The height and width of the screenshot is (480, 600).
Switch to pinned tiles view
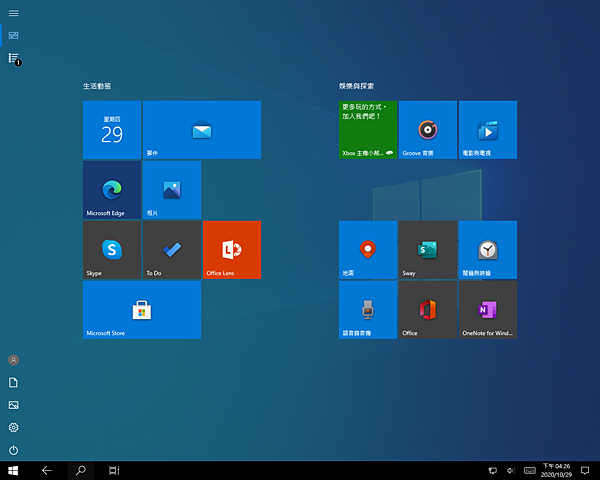point(13,35)
